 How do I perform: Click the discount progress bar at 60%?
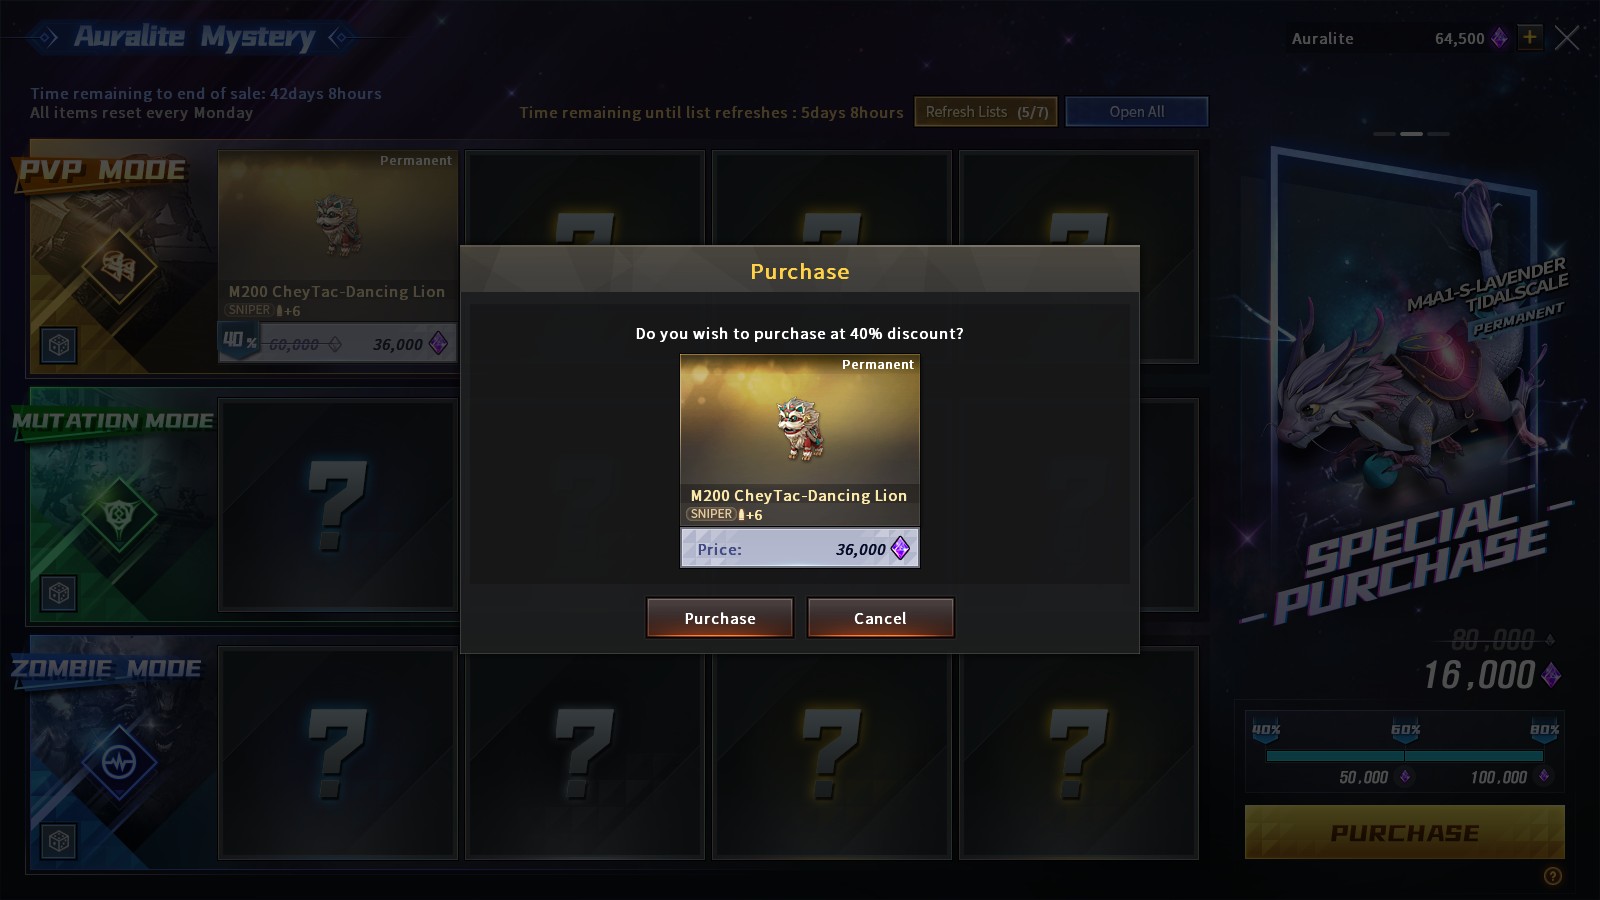[x=1405, y=756]
